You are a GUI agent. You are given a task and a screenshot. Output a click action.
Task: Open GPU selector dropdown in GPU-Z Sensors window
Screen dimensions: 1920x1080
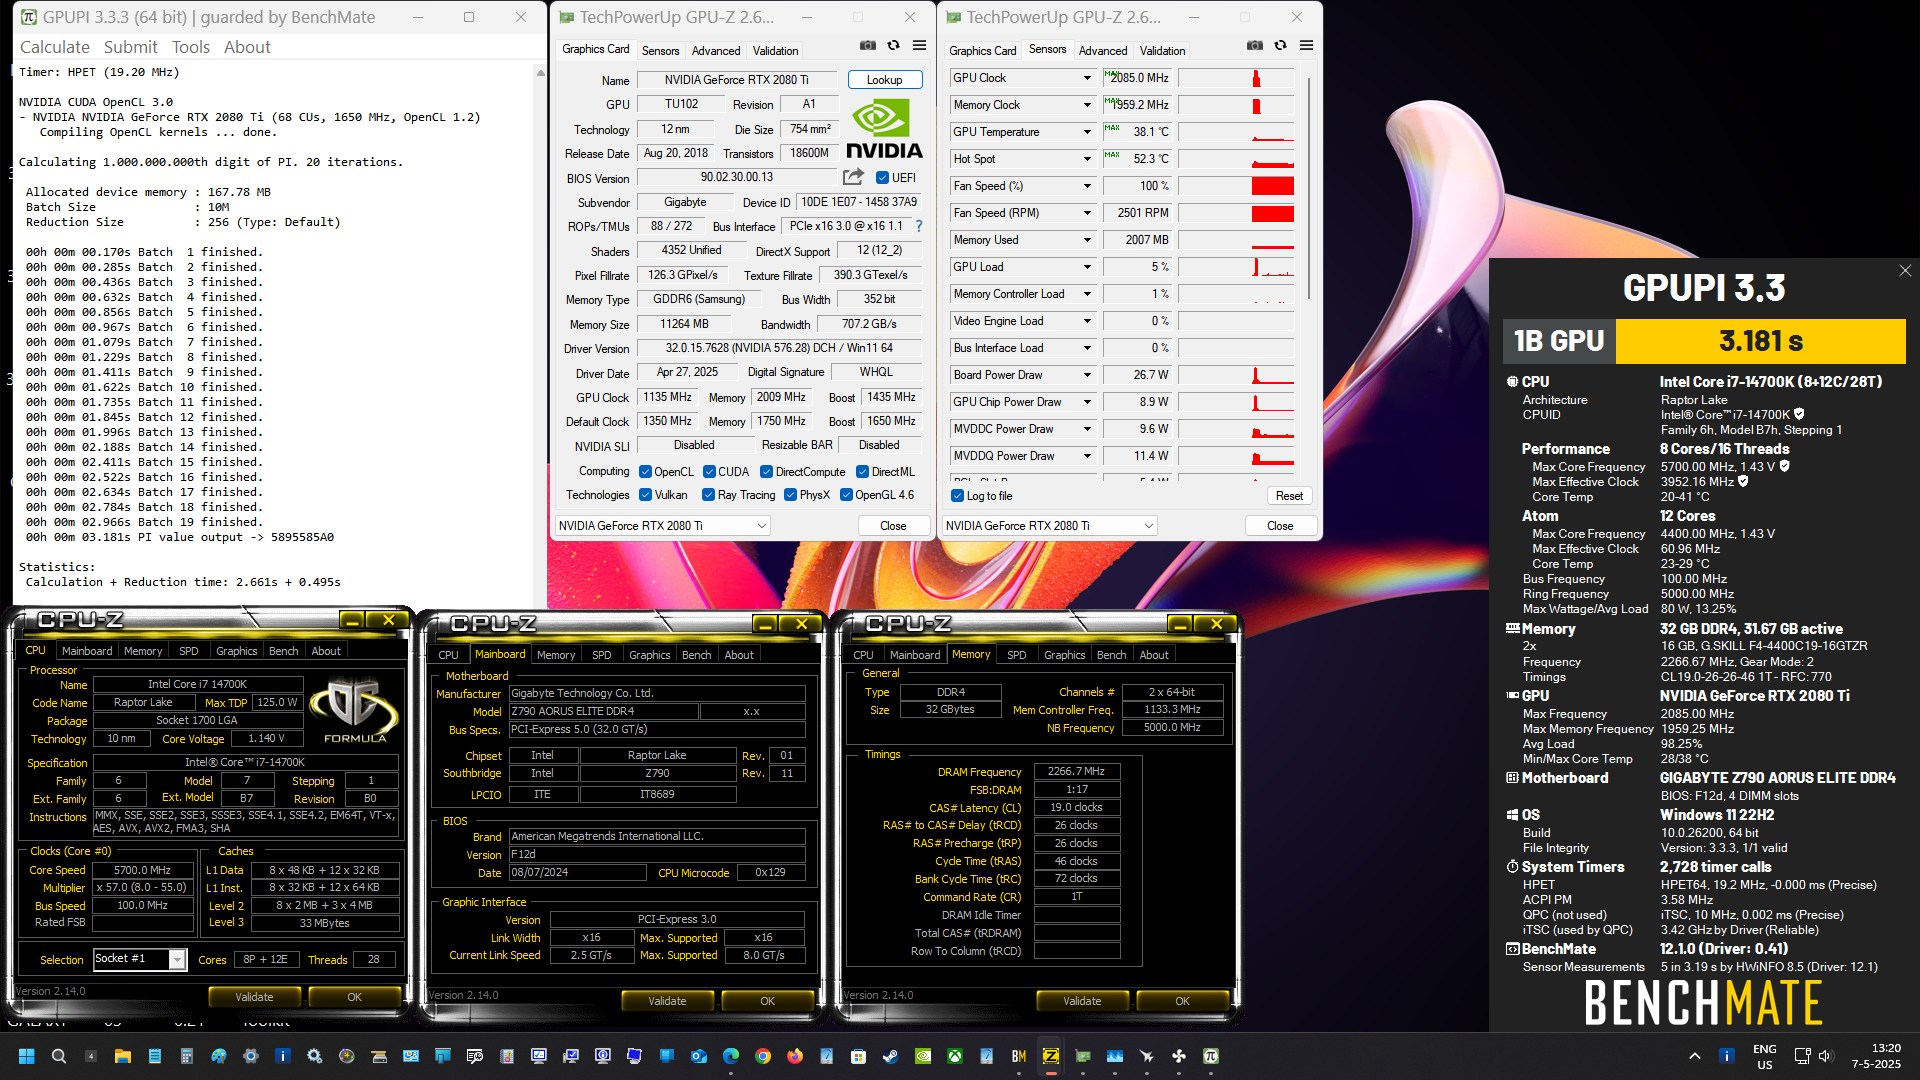click(1049, 526)
